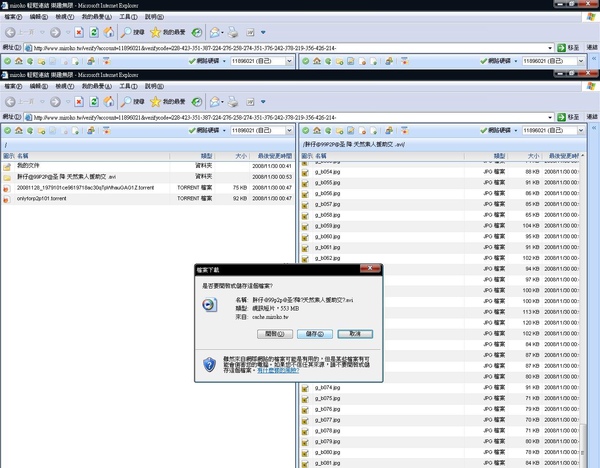This screenshot has width=600, height=468.
Task: Click checked file icon of g_b079.jpg row
Action: pyautogui.click(x=305, y=442)
